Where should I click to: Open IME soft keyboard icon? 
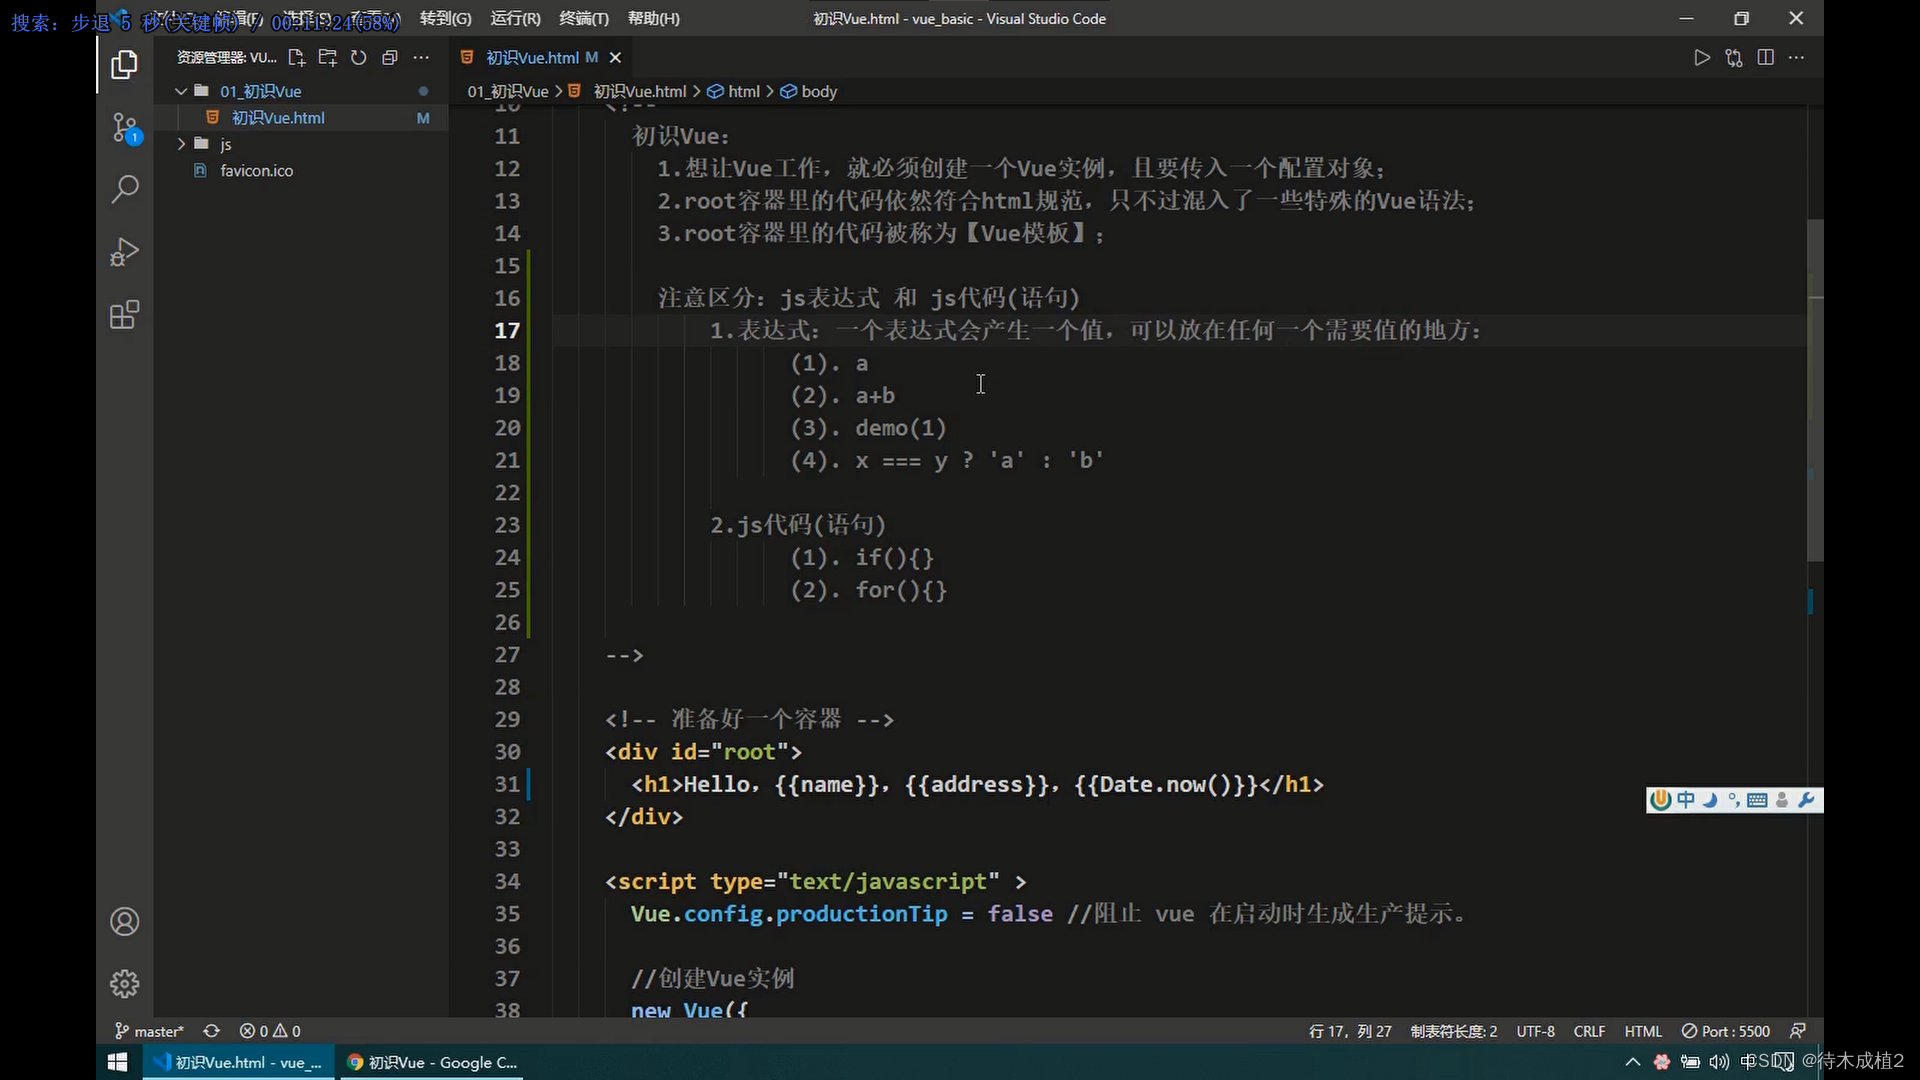pos(1757,800)
